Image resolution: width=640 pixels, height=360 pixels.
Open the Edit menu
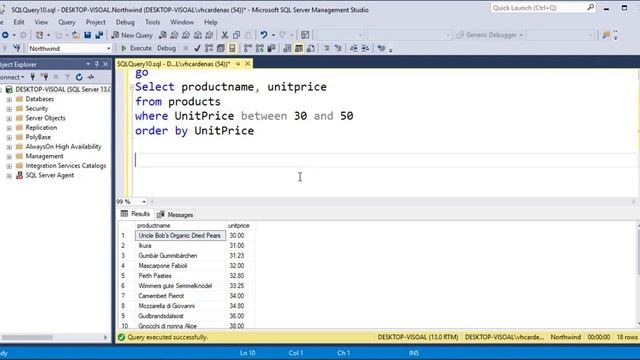(19, 22)
